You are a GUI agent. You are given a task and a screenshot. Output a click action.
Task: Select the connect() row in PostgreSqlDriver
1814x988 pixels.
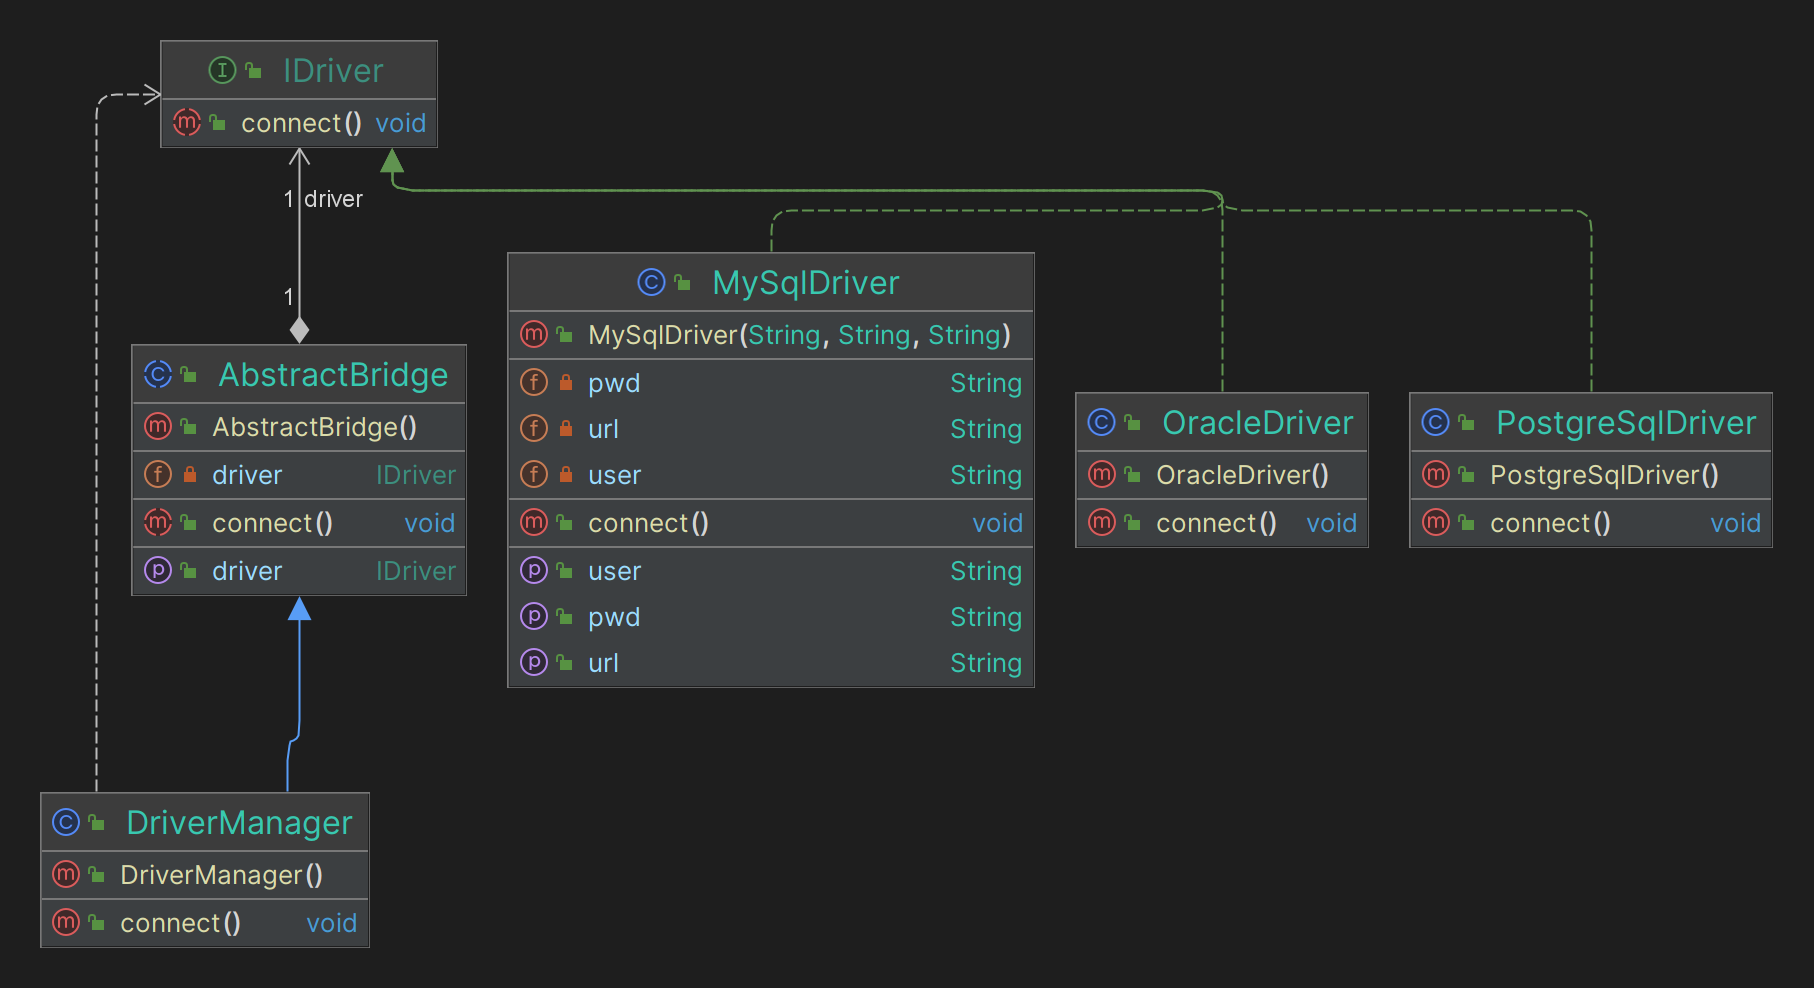click(1590, 523)
